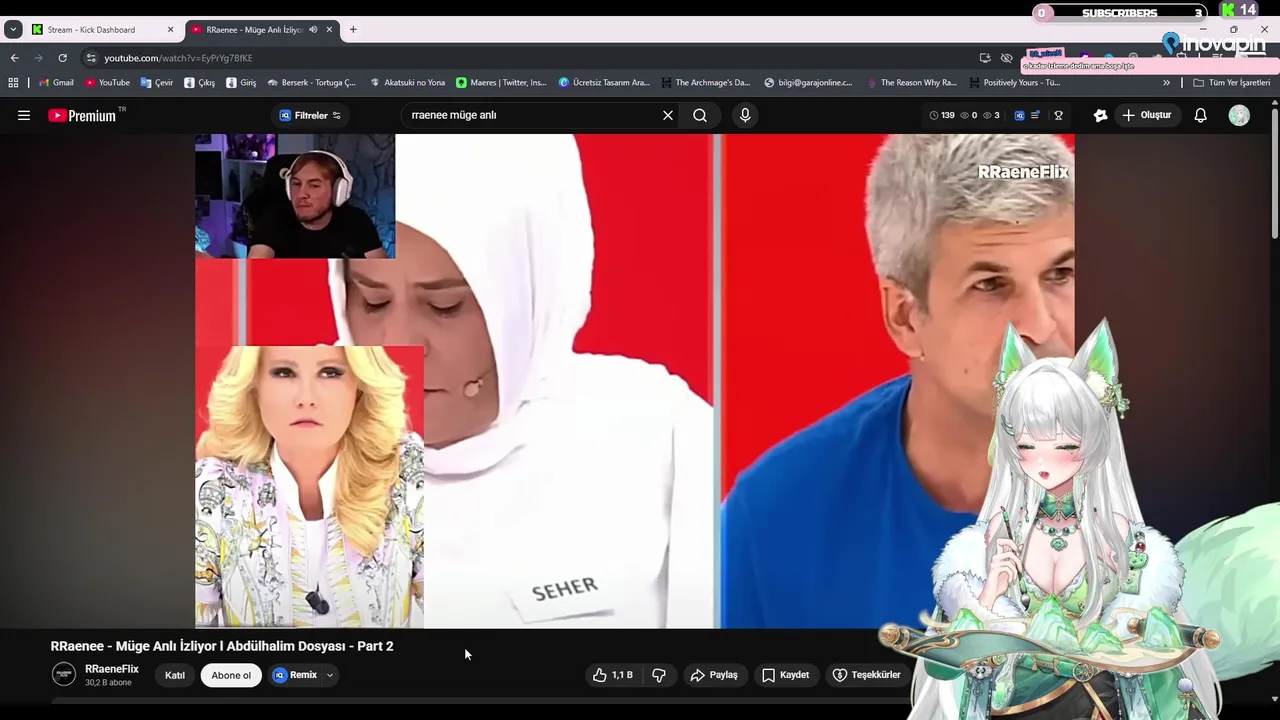This screenshot has width=1280, height=720.
Task: Open the account avatar menu
Action: click(x=1239, y=115)
